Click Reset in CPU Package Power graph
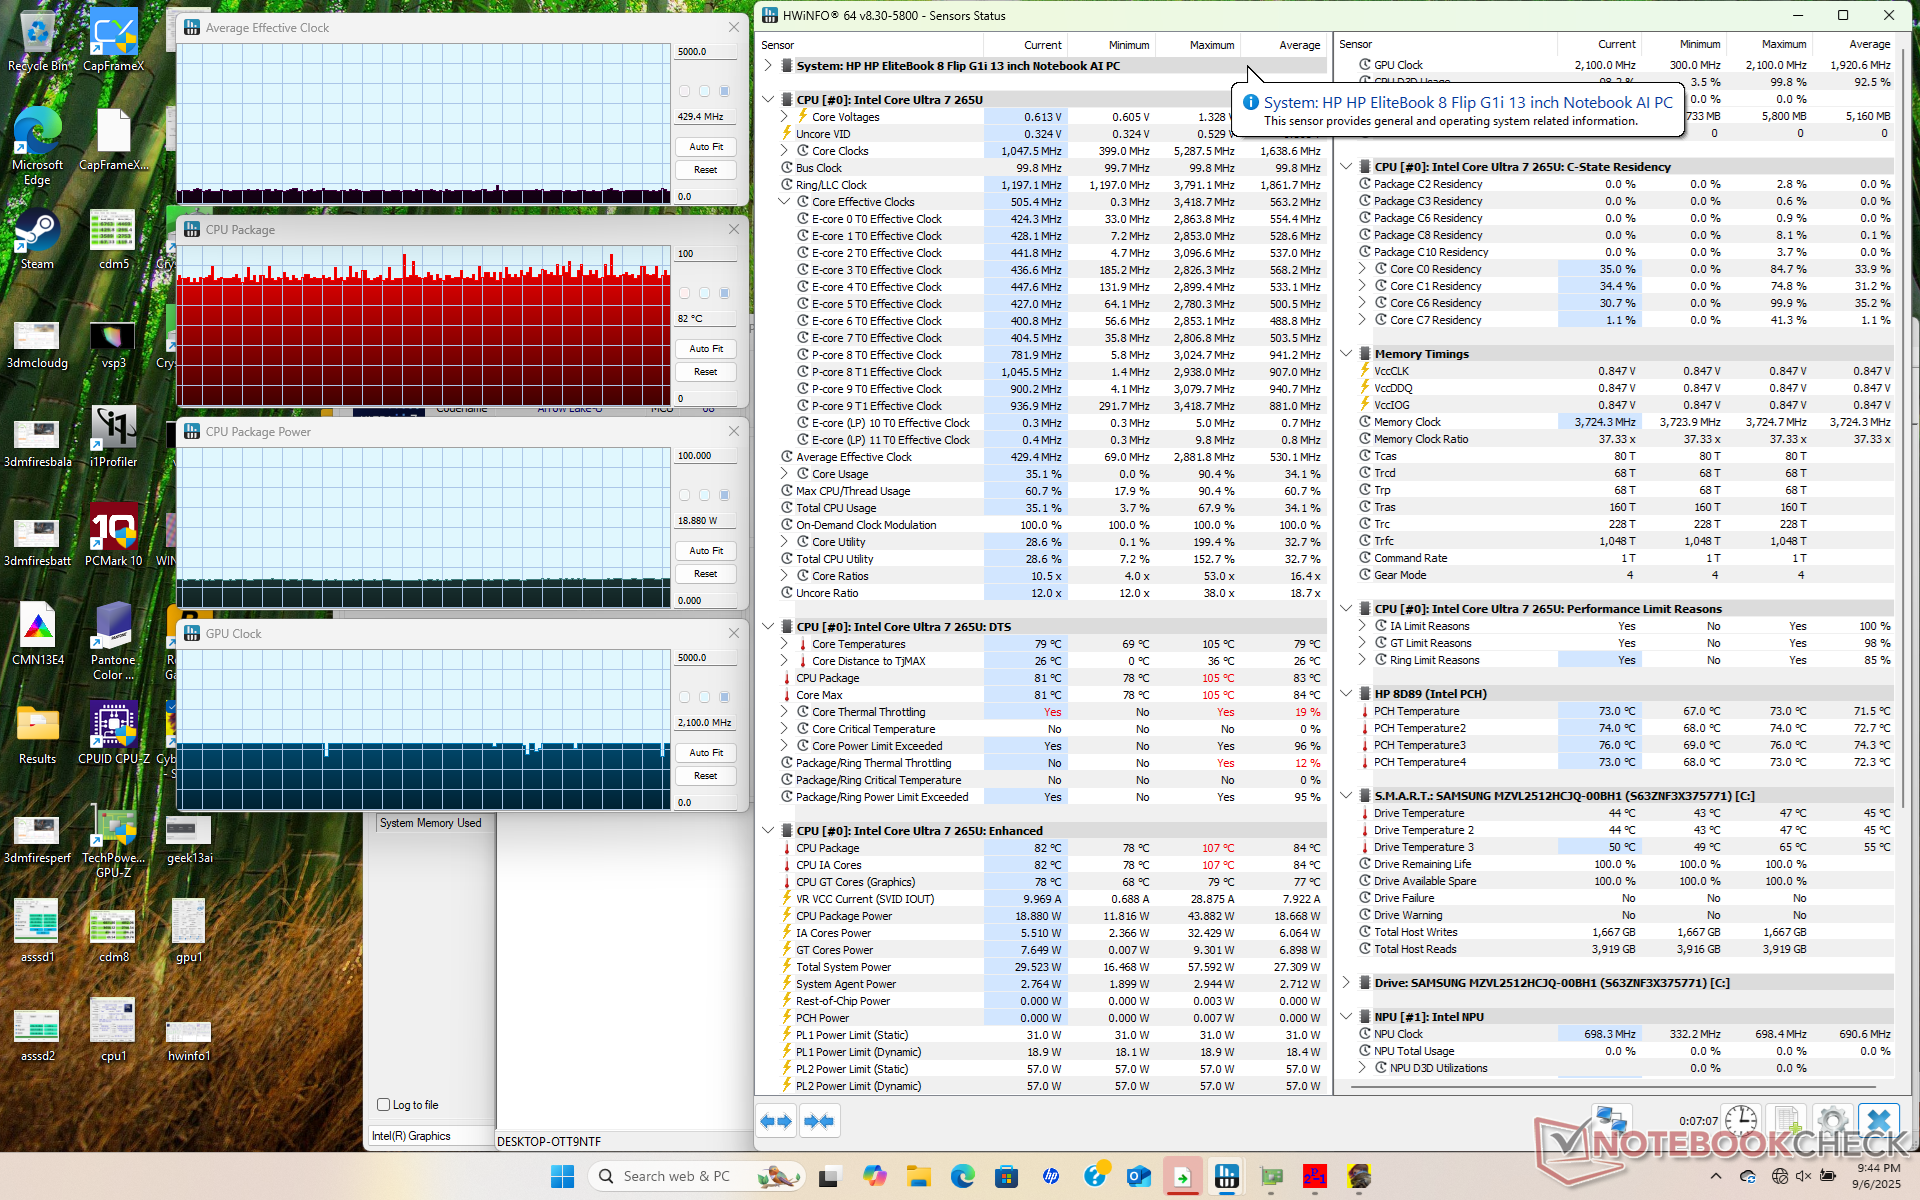1920x1200 pixels. [706, 574]
